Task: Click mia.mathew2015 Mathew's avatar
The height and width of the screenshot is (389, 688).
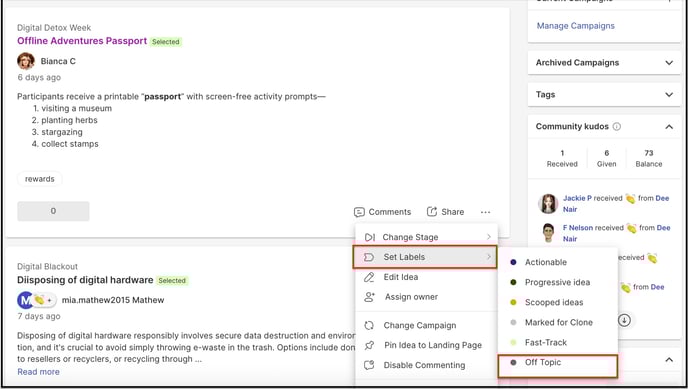Action: [x=25, y=300]
